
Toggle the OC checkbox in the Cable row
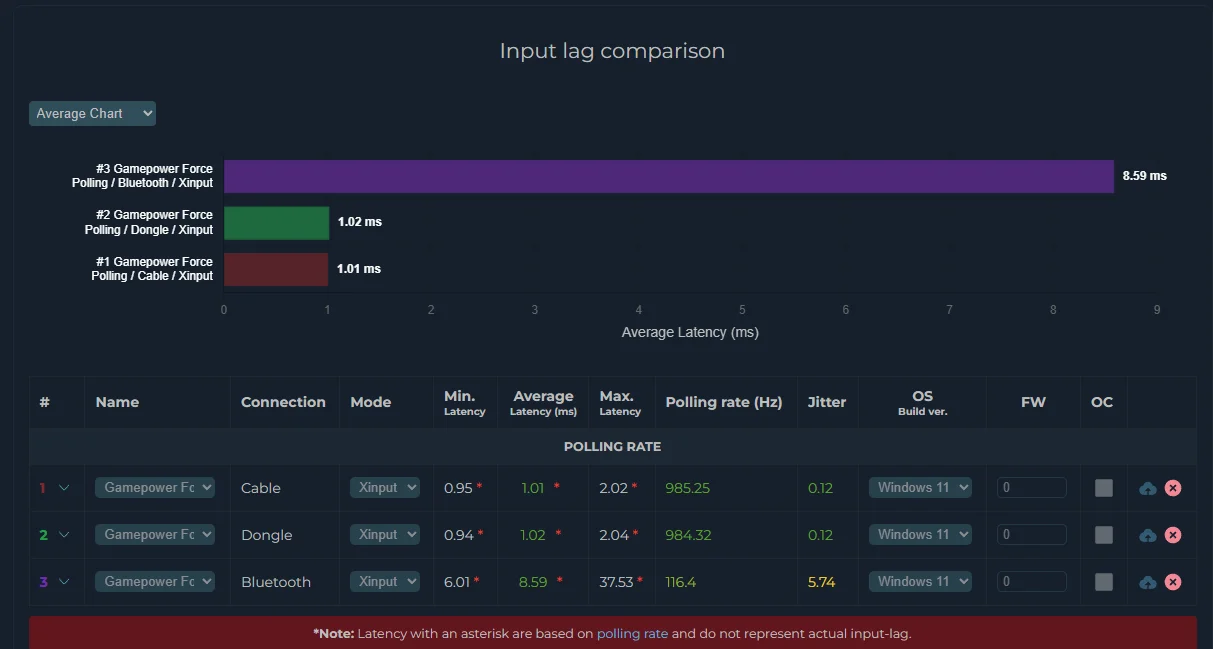[1103, 488]
